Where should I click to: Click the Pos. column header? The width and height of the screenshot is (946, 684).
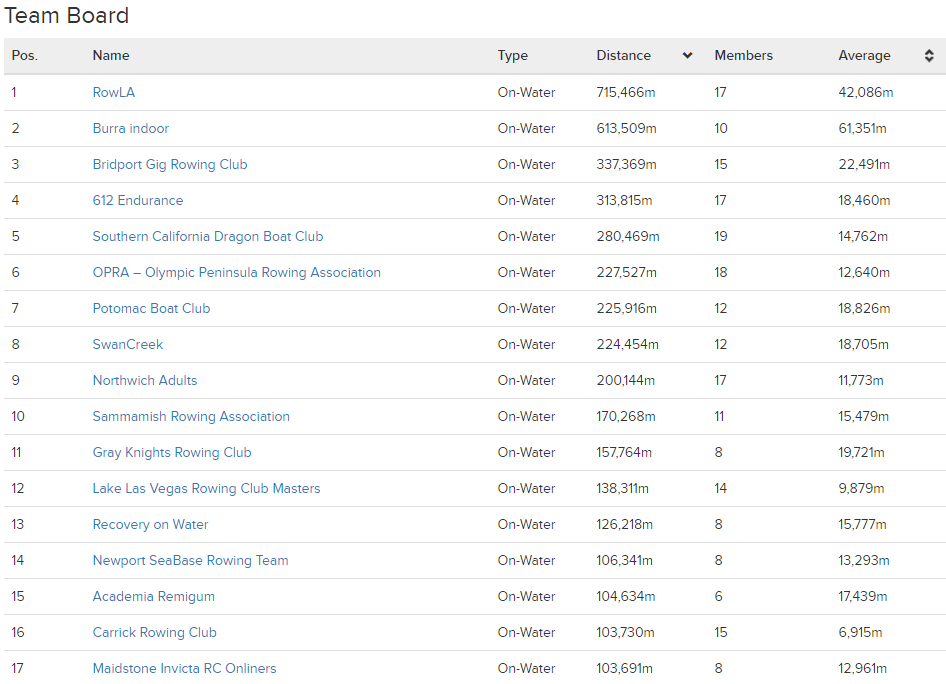click(25, 56)
